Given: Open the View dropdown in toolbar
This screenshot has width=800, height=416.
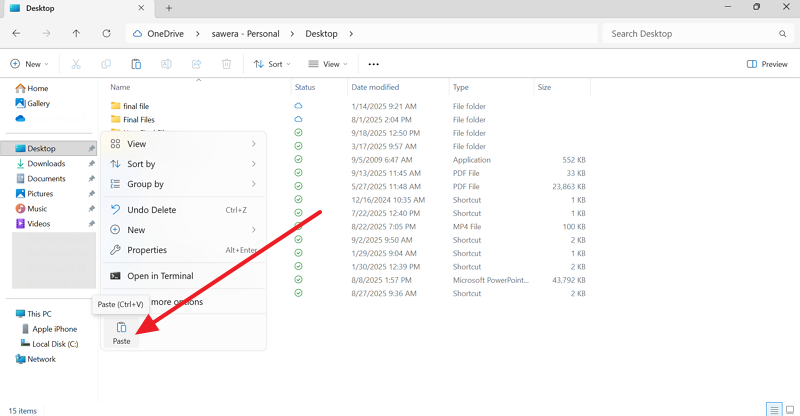Looking at the screenshot, I should coord(327,64).
